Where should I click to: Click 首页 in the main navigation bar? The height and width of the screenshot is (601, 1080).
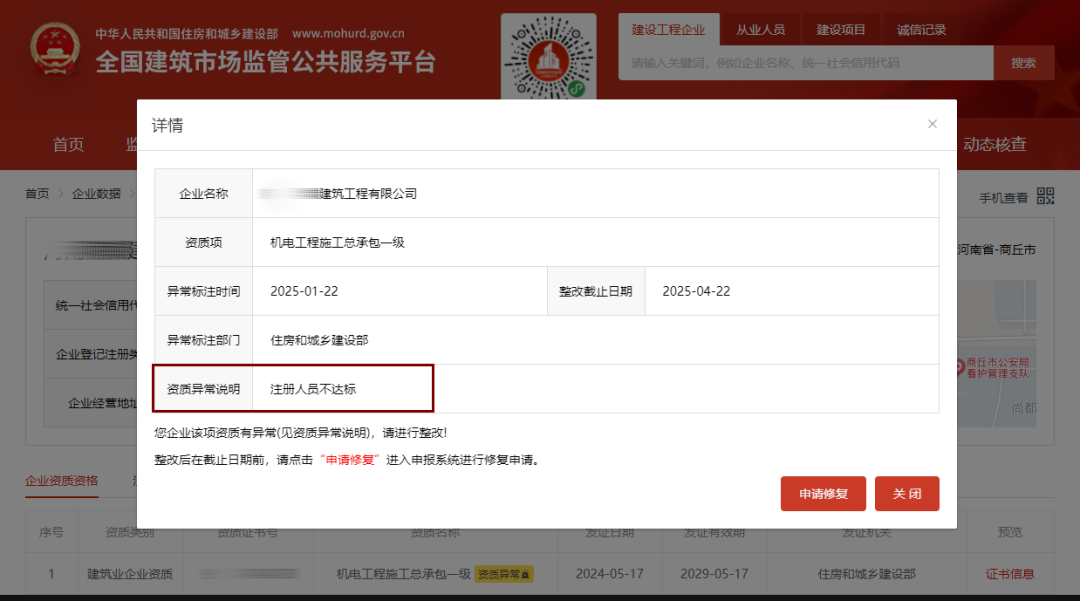tap(67, 143)
